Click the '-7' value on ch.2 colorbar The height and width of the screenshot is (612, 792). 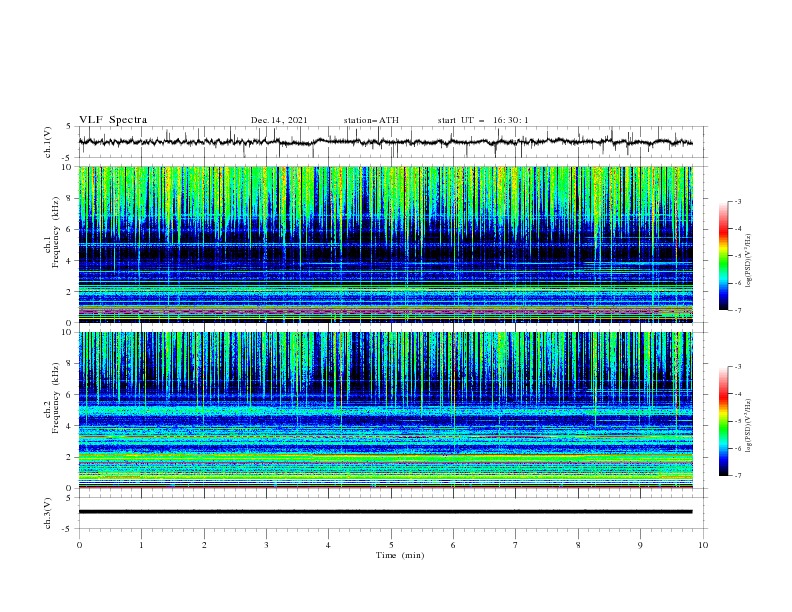[x=737, y=475]
